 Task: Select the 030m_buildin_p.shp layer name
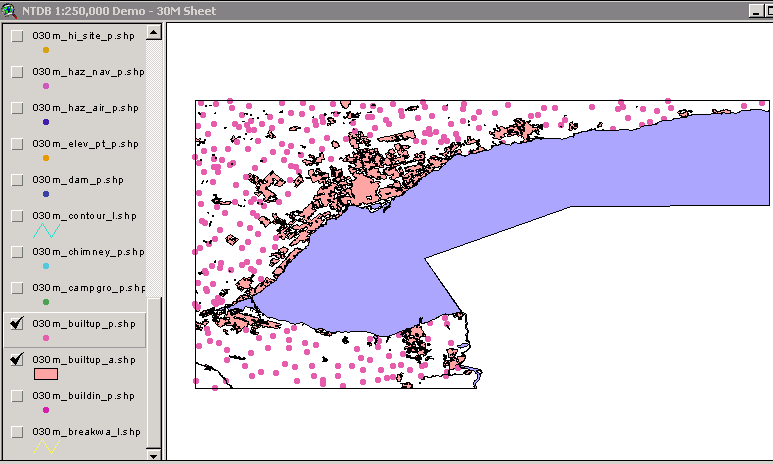click(x=83, y=396)
